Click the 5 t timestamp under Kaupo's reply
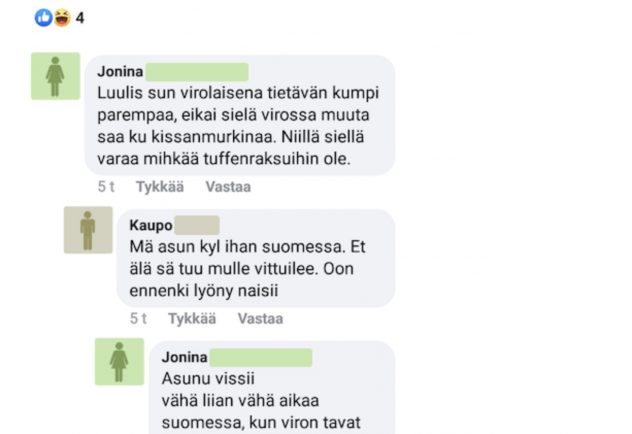This screenshot has height=434, width=632. [138, 319]
